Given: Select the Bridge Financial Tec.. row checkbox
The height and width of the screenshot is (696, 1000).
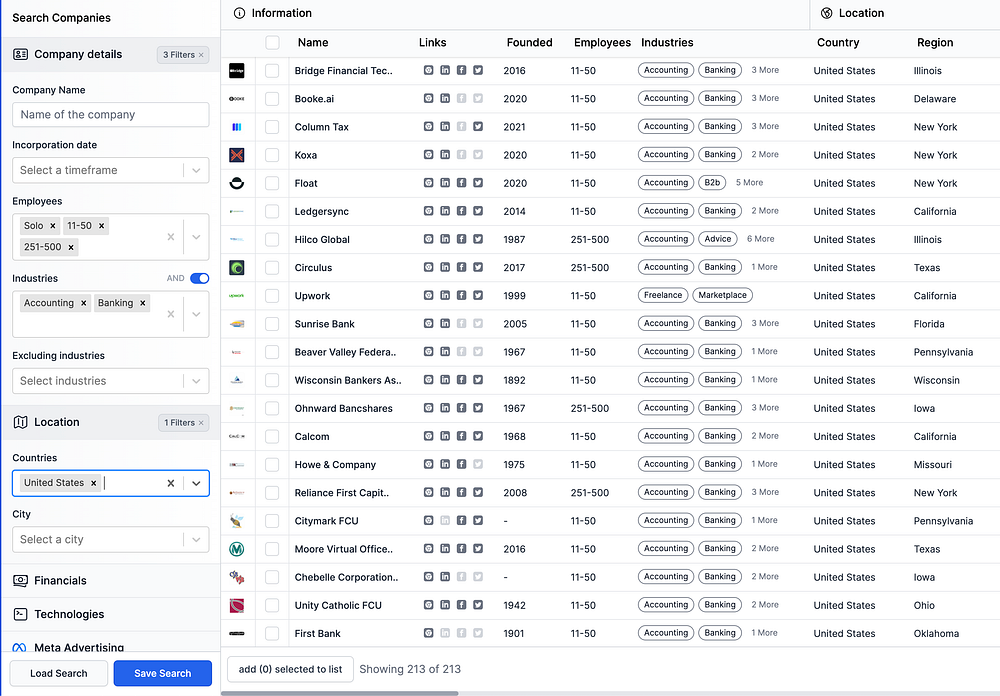Looking at the screenshot, I should [x=272, y=71].
